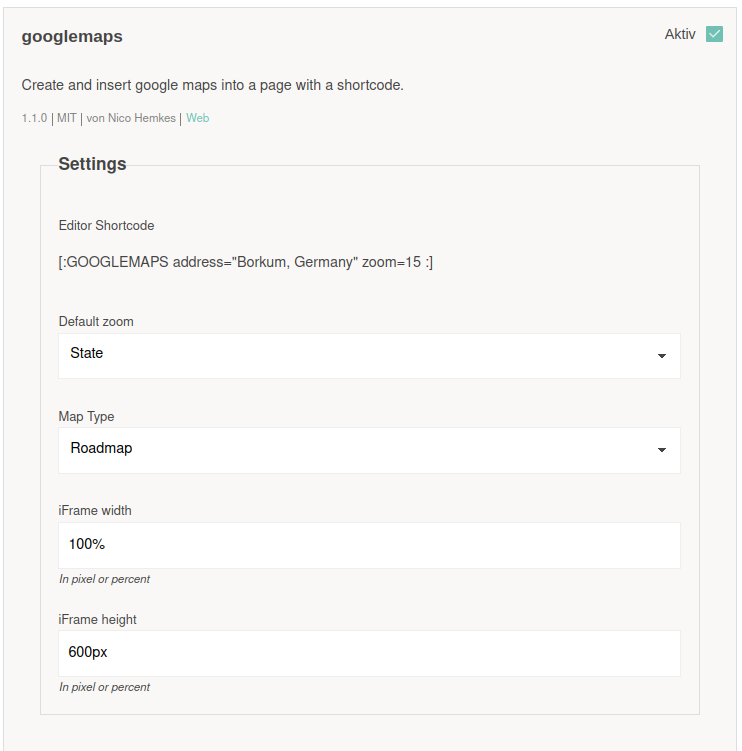Focus the iFrame height input field
Image resolution: width=742 pixels, height=751 pixels.
[x=369, y=653]
